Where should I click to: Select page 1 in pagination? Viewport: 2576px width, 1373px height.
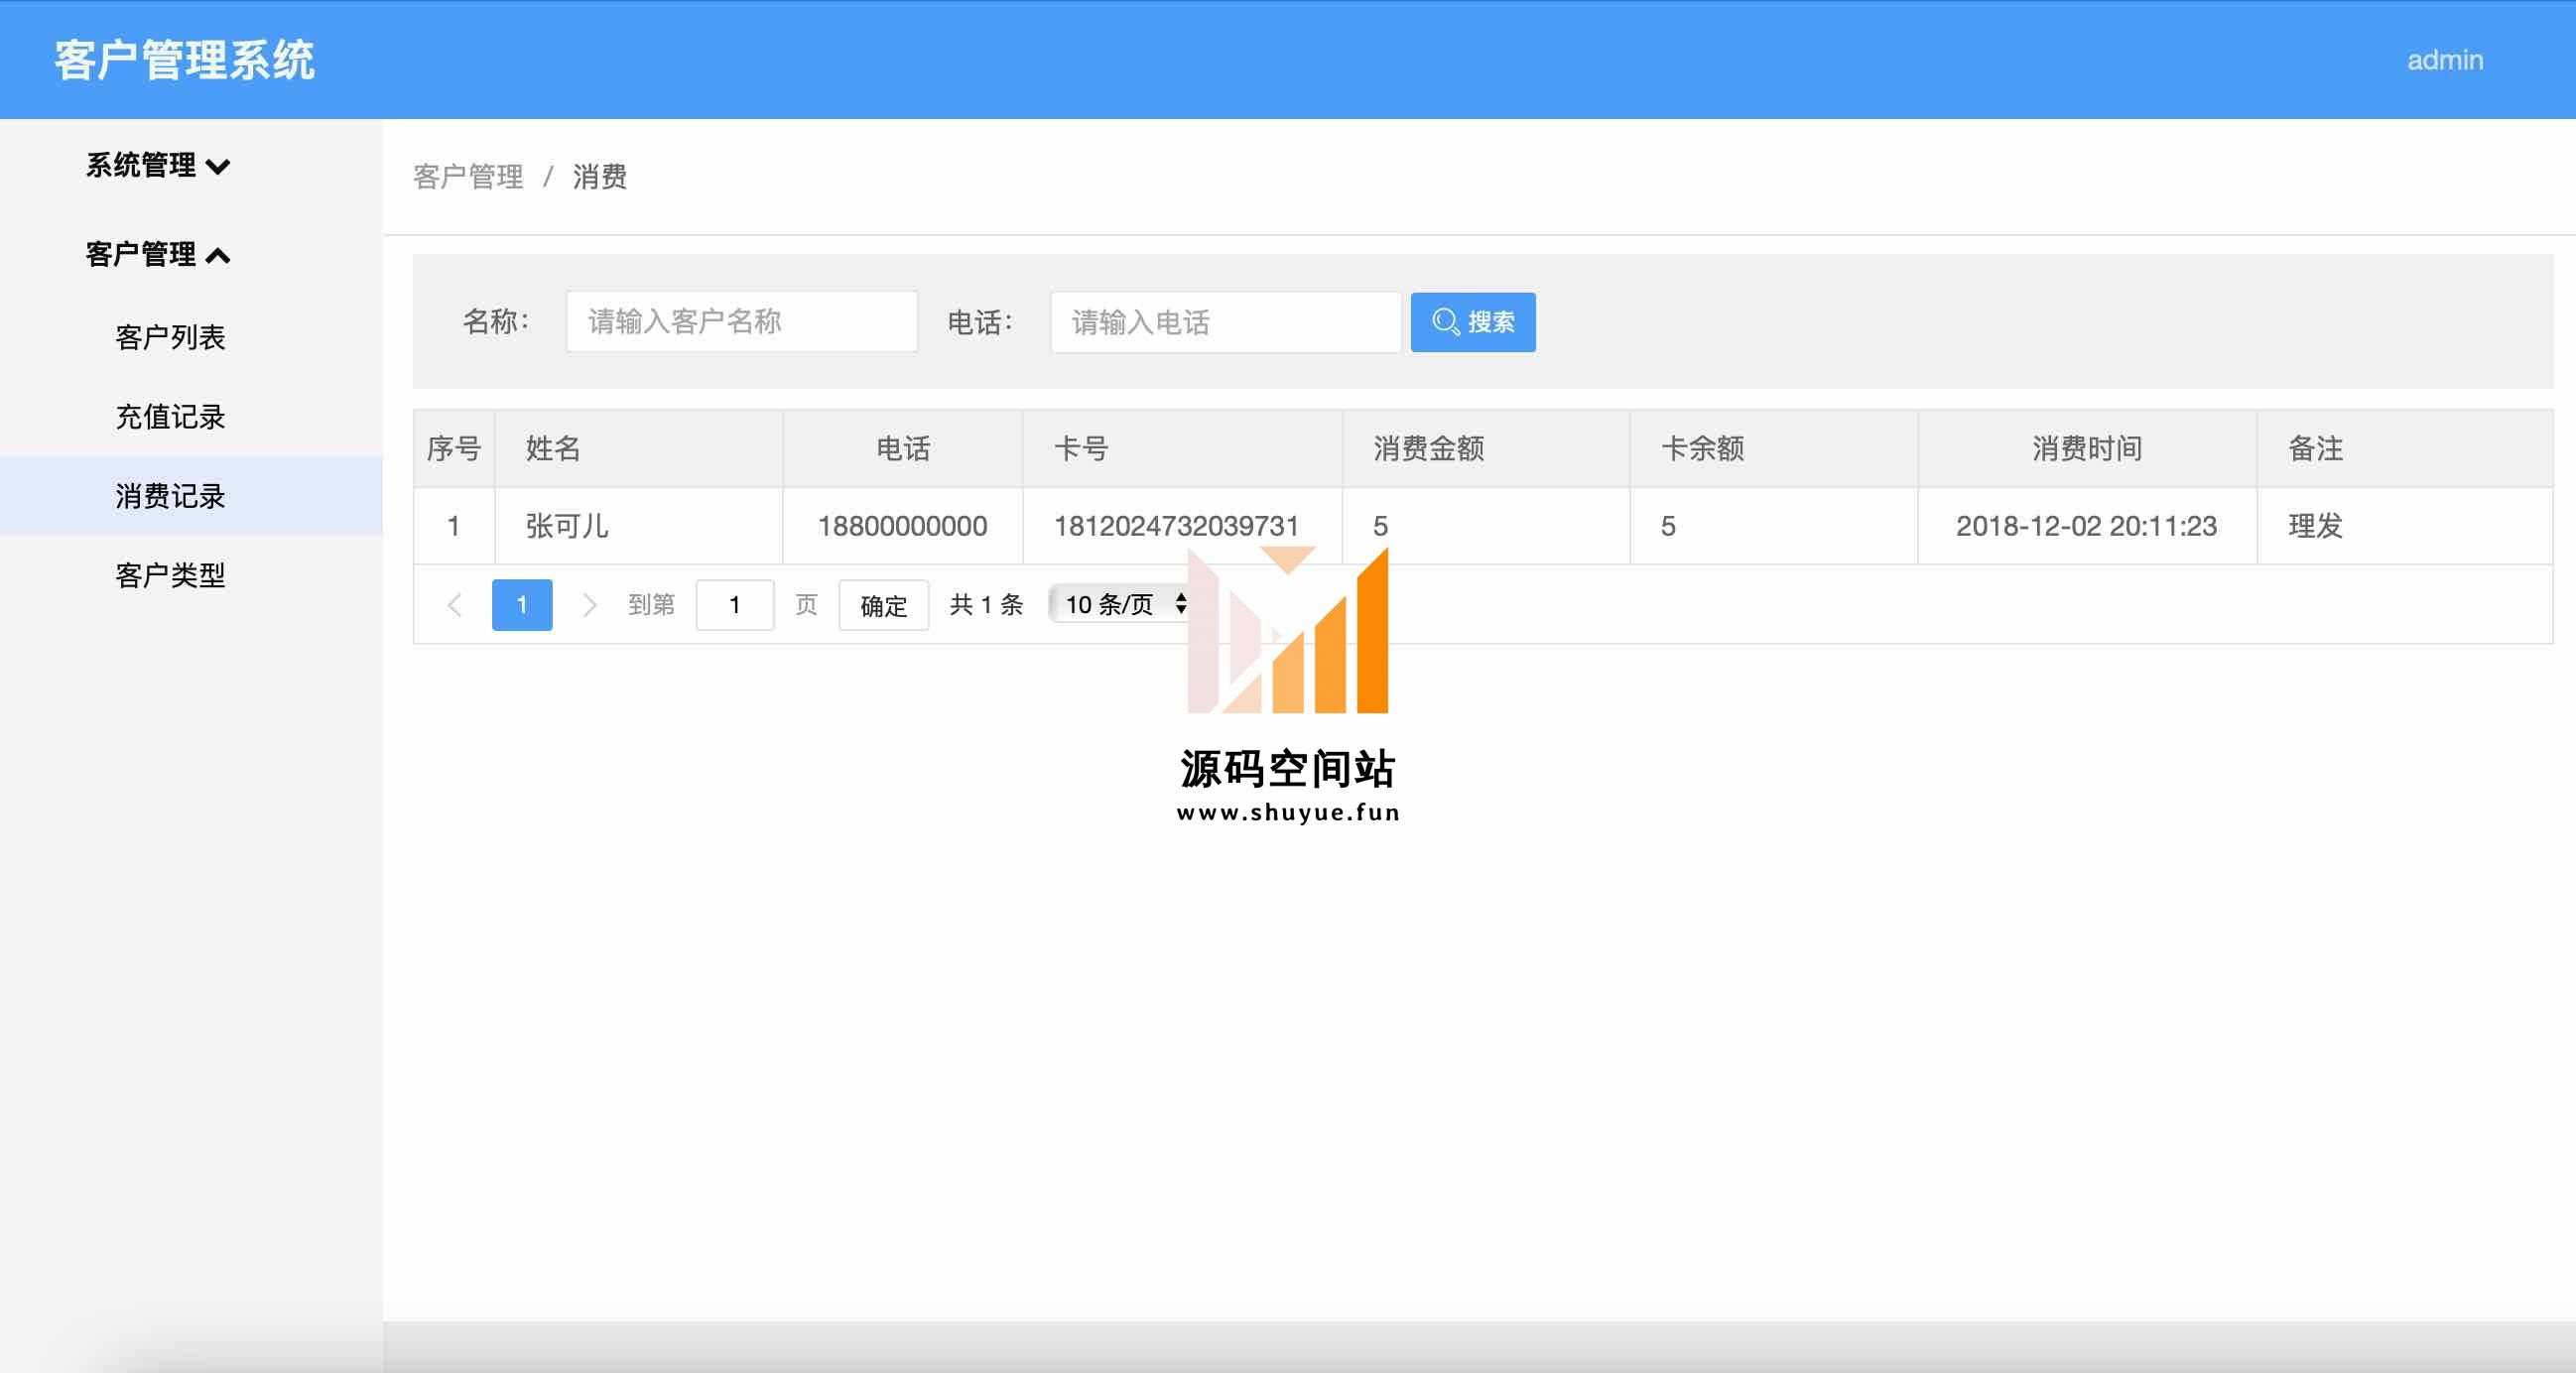click(x=521, y=605)
